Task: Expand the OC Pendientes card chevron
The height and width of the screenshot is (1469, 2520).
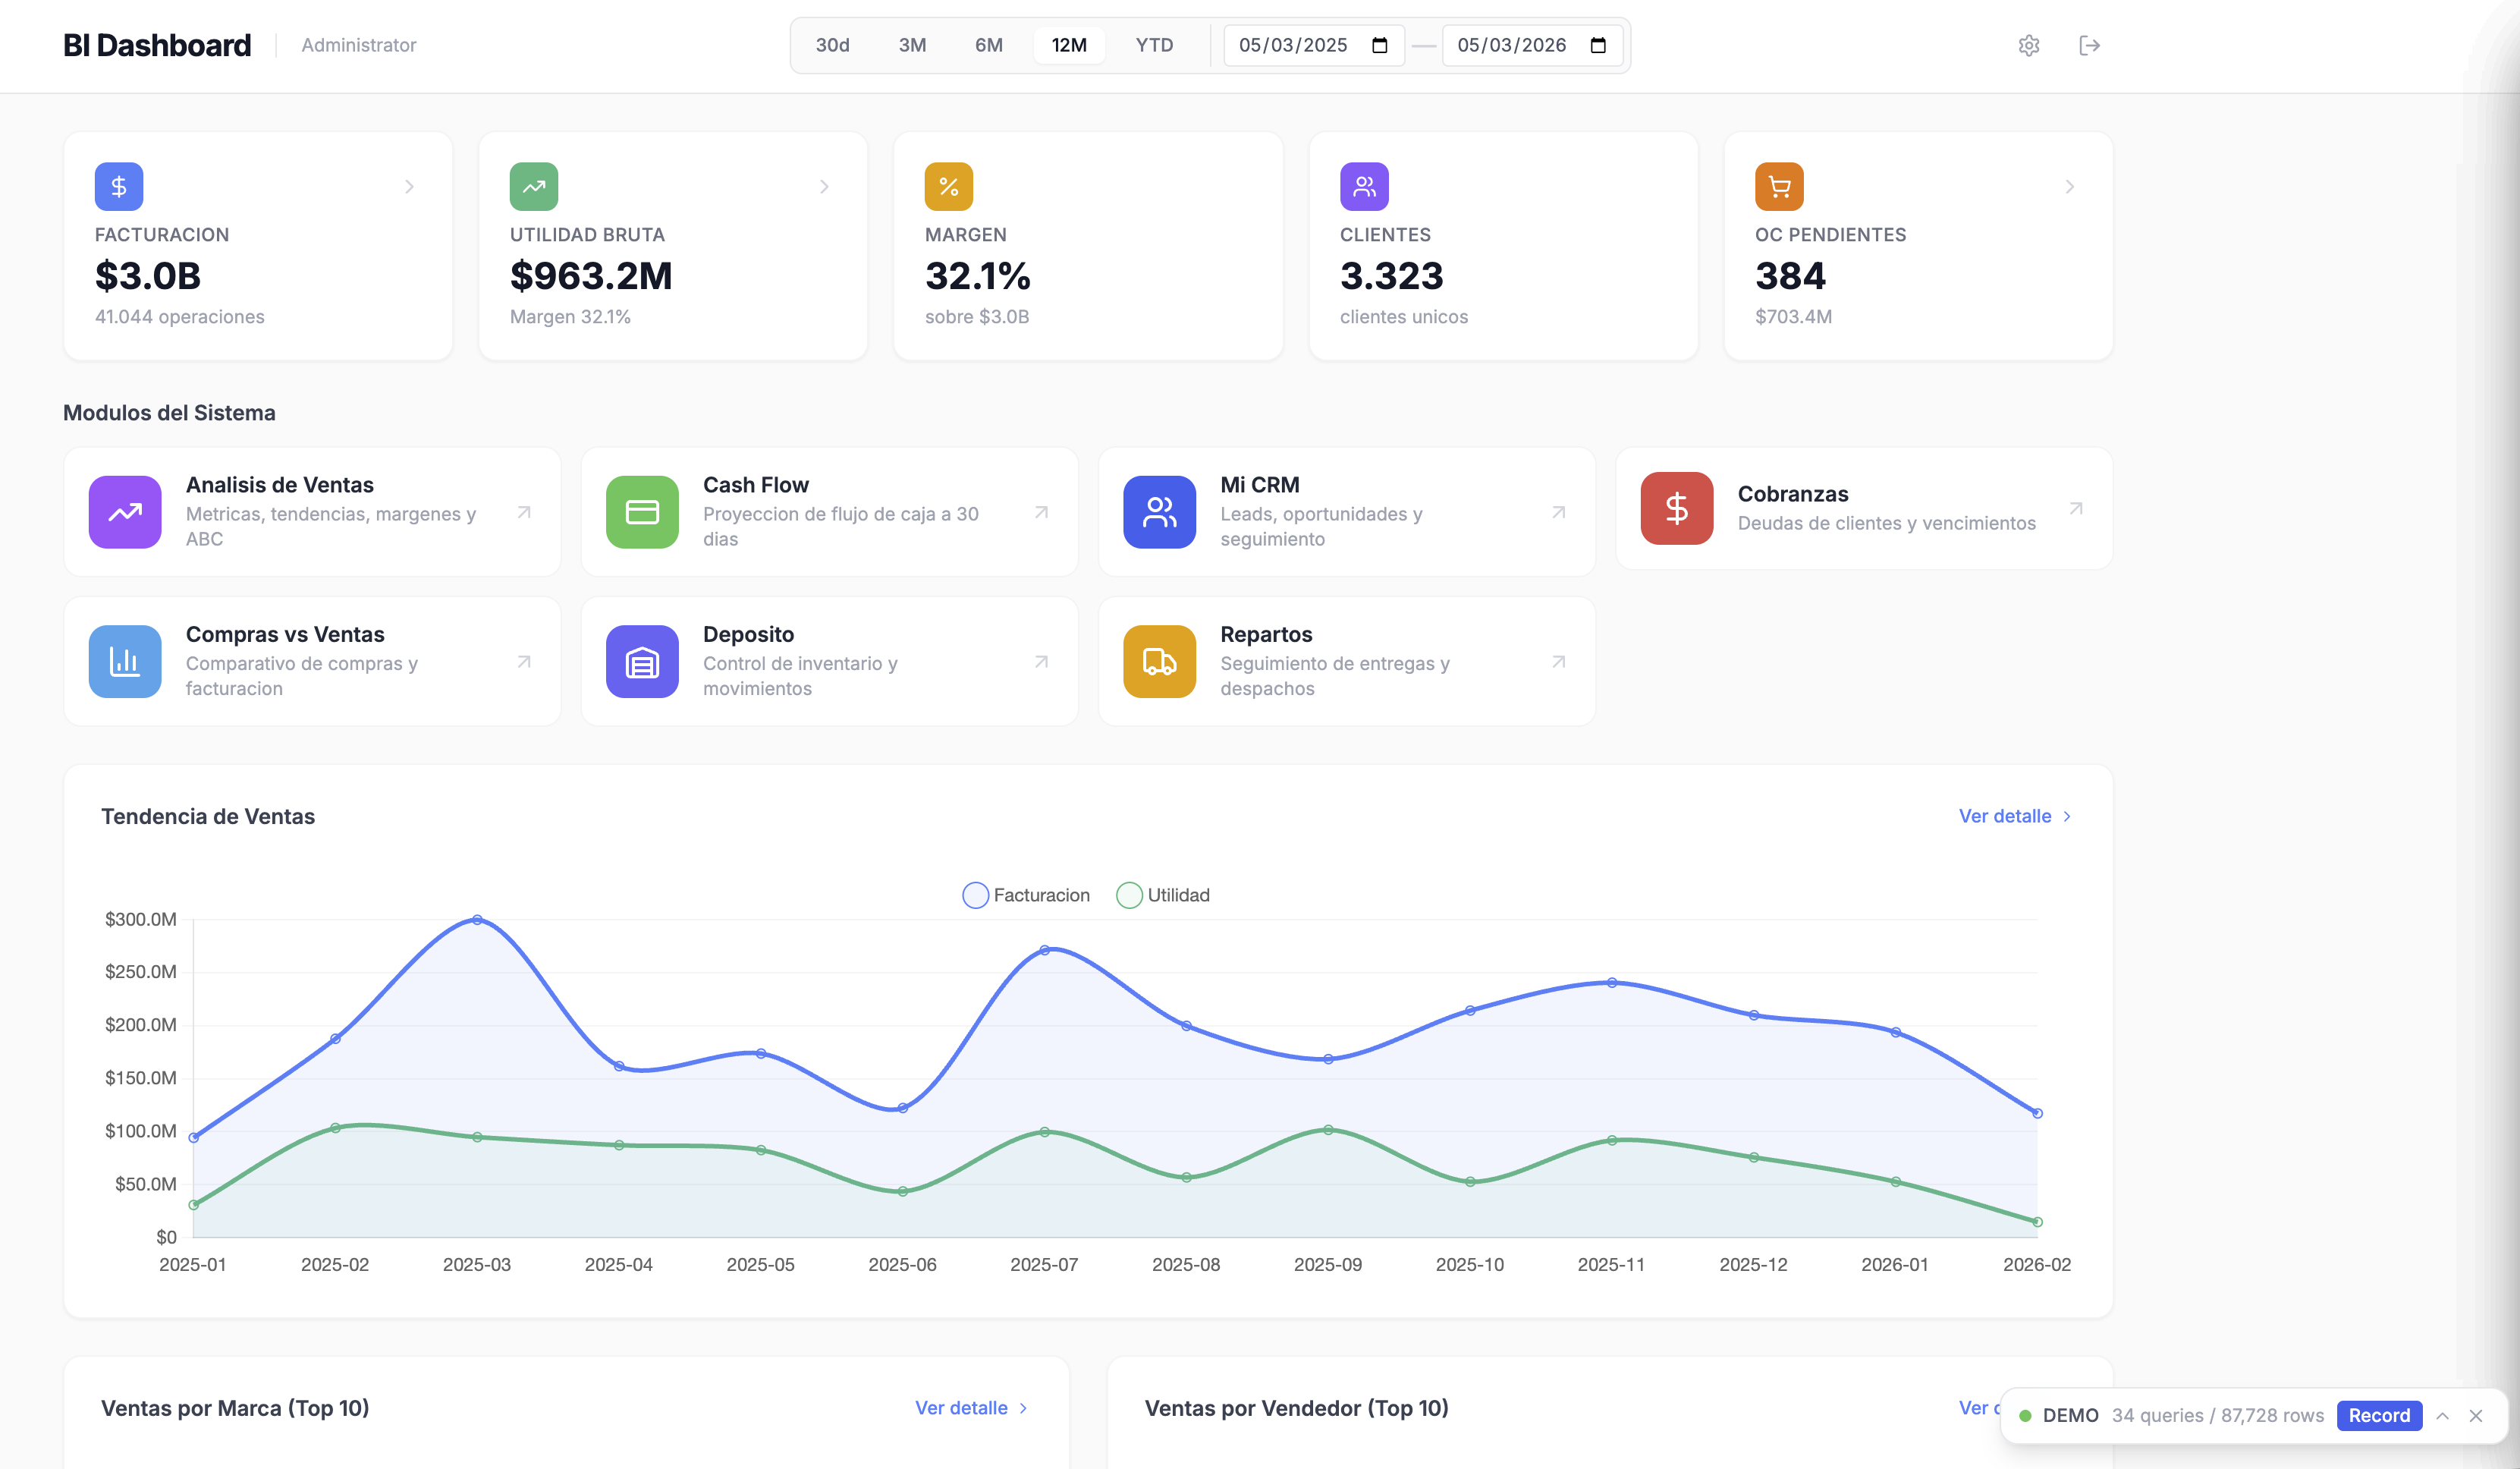Action: pyautogui.click(x=2069, y=187)
